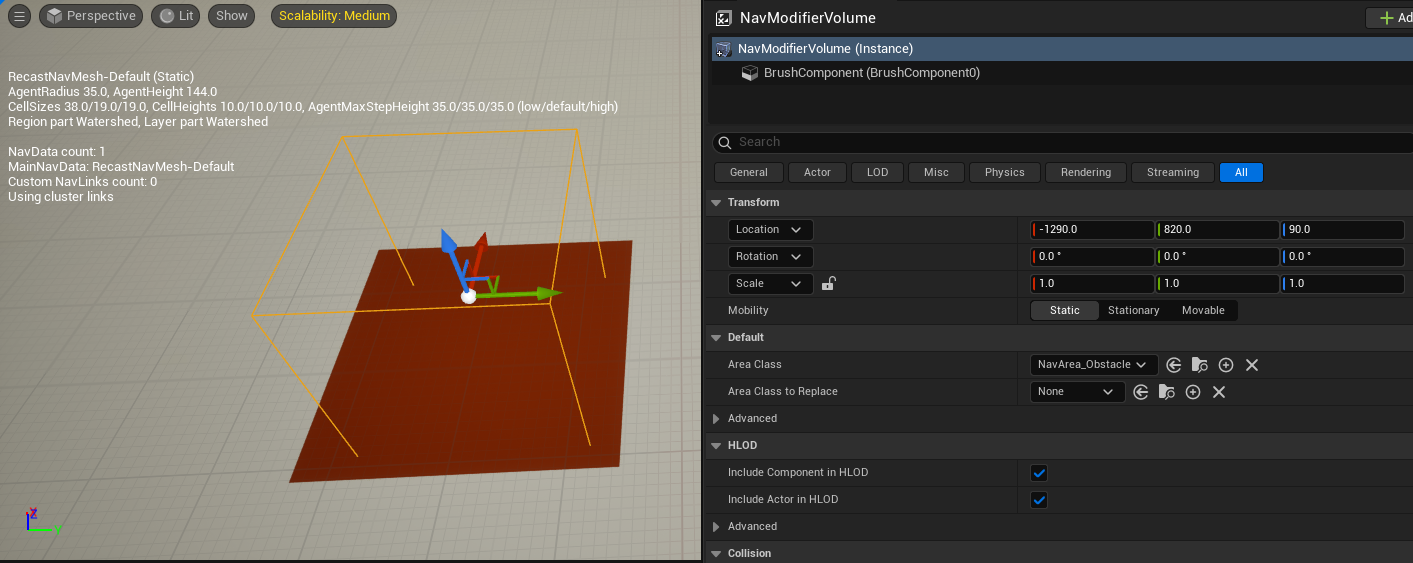Select the All filter tab

coord(1241,172)
